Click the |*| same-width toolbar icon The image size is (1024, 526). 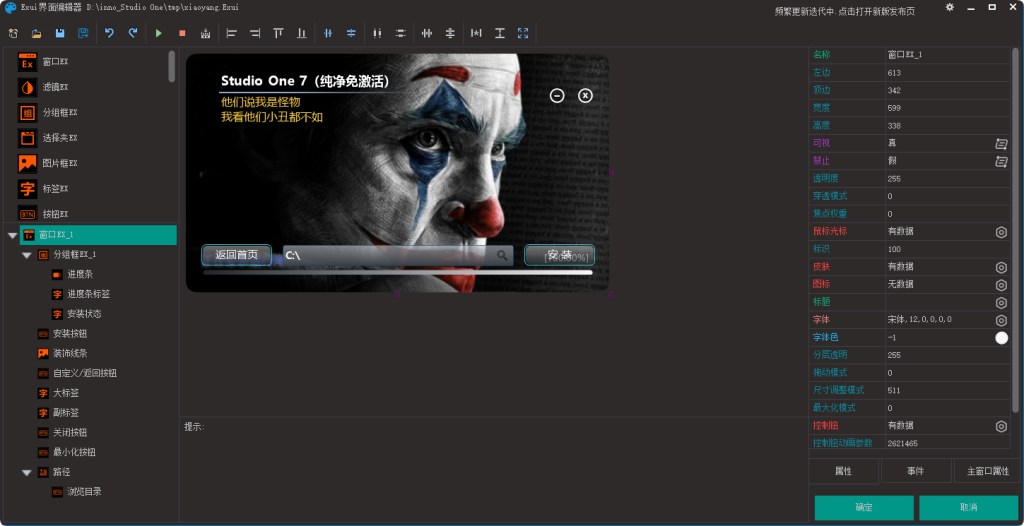pyautogui.click(x=476, y=33)
